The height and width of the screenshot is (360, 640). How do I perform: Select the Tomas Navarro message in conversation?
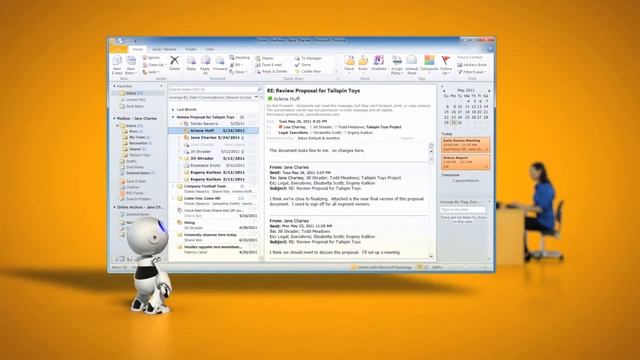[213, 123]
